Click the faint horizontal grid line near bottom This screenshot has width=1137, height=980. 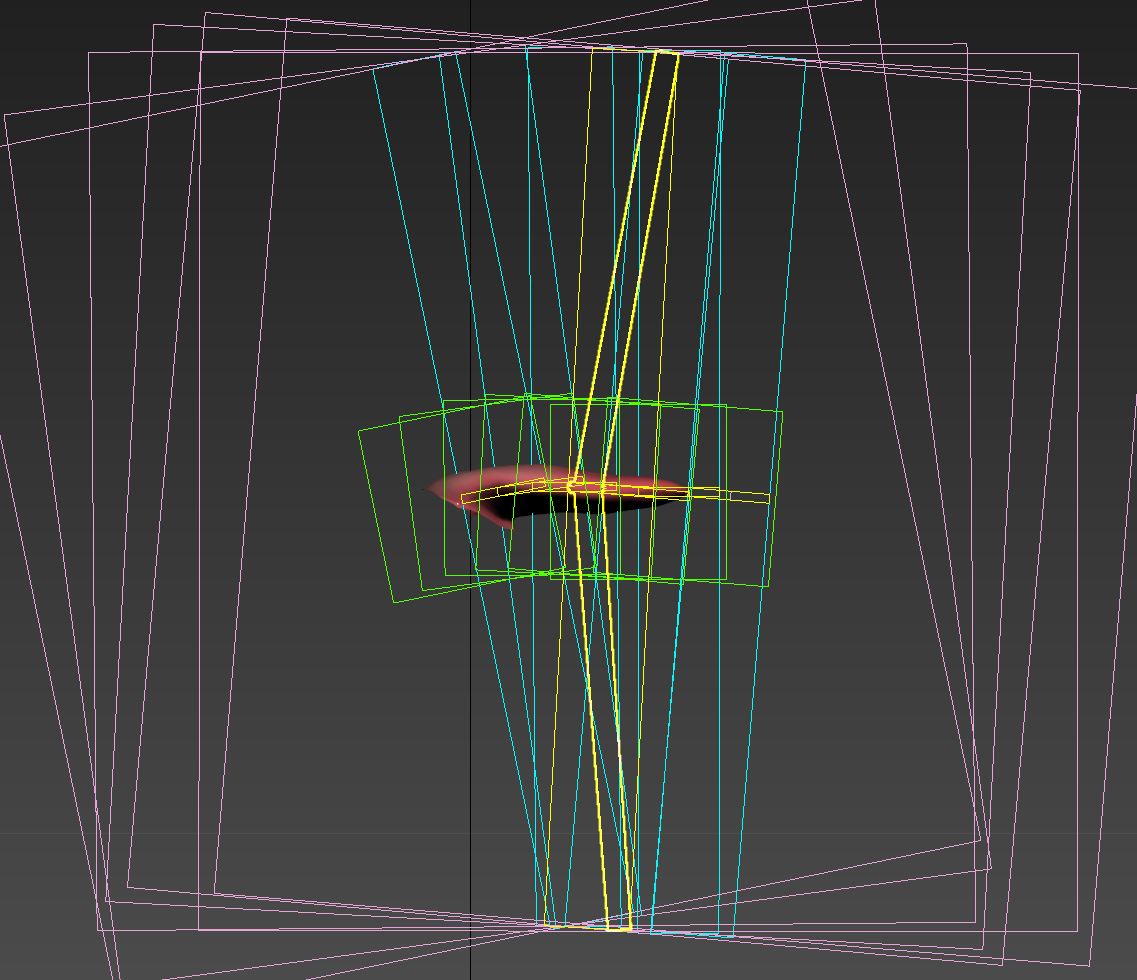click(x=300, y=833)
